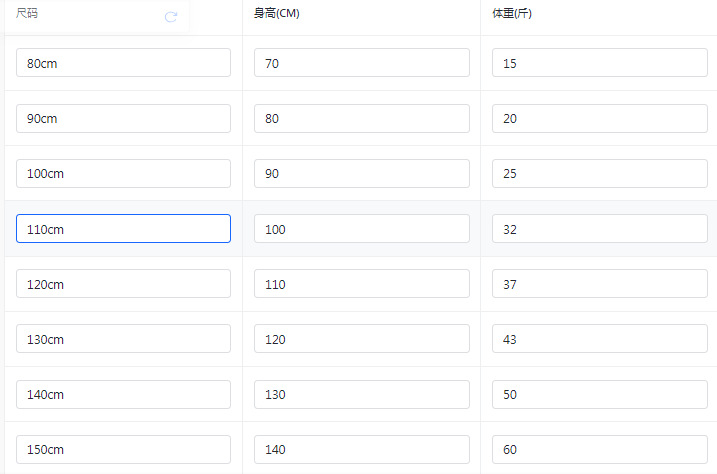Image resolution: width=717 pixels, height=474 pixels.
Task: Click the height input showing 70
Action: 361,63
